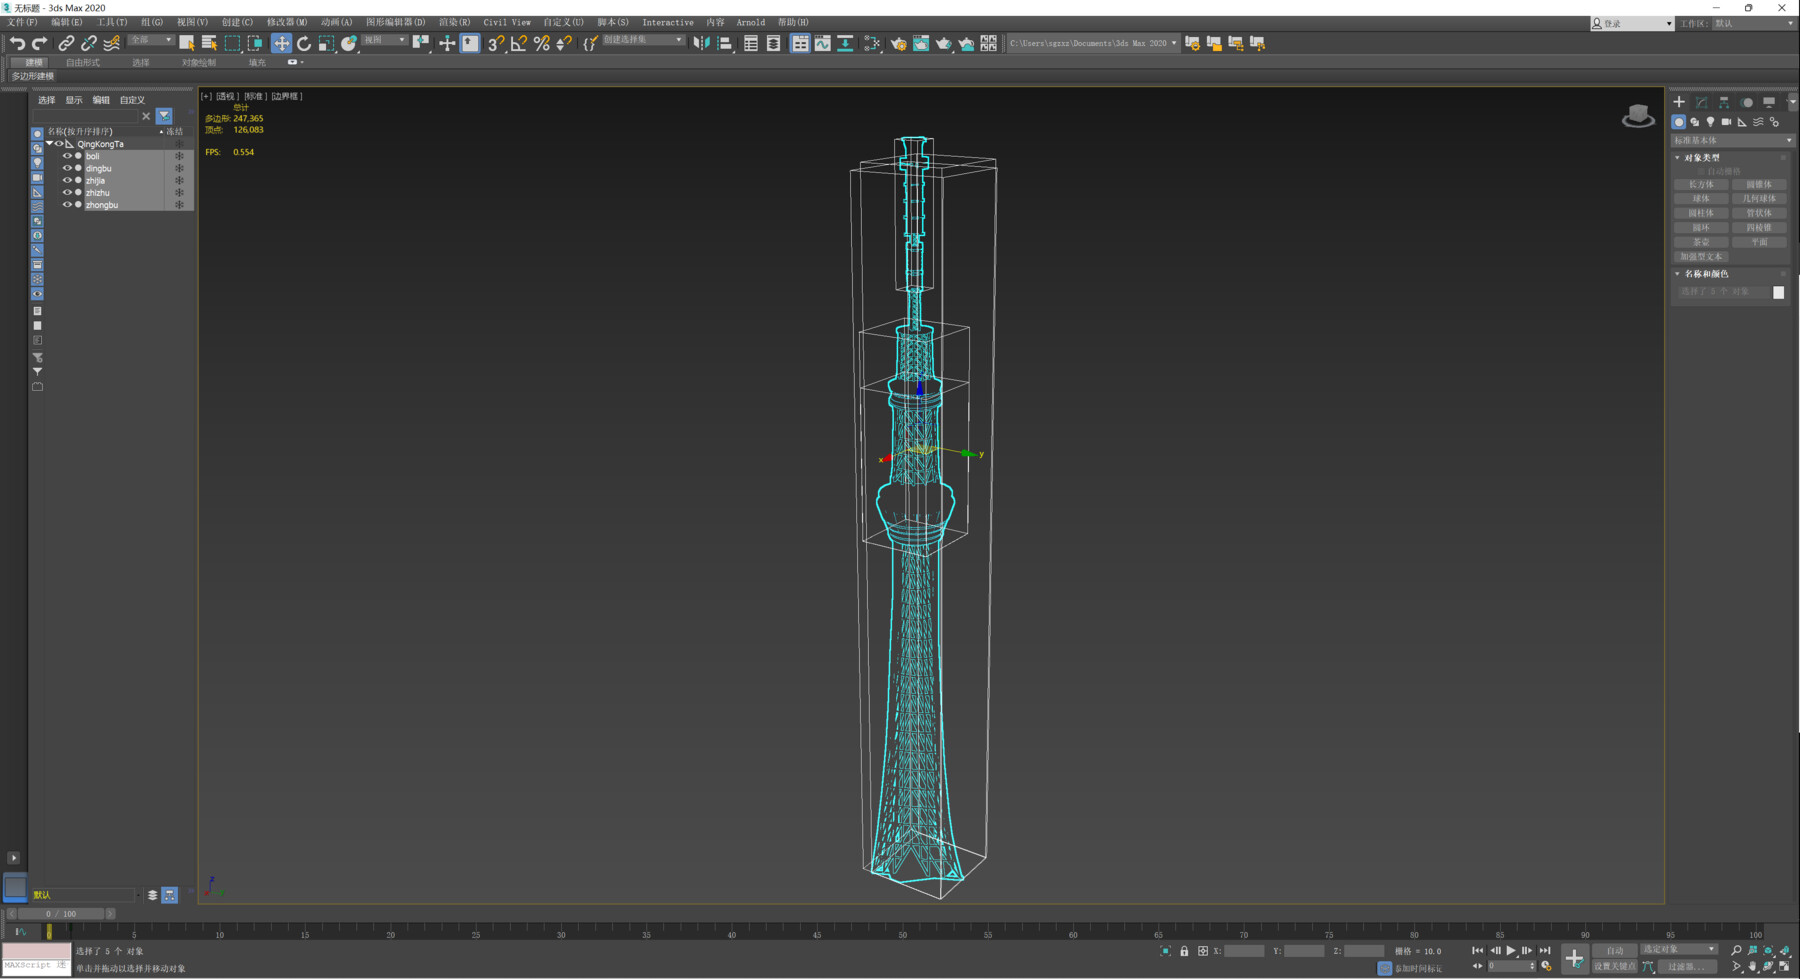Create a Teapot from the Object Type rollout
This screenshot has height=979, width=1800.
point(1700,241)
